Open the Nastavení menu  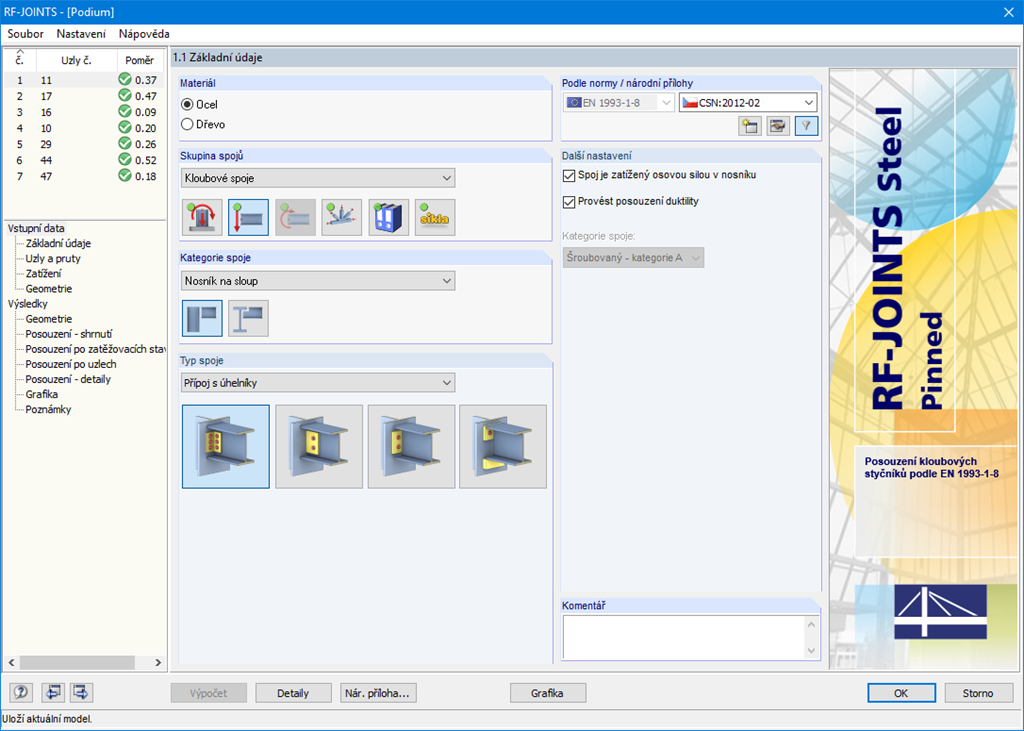click(x=81, y=34)
